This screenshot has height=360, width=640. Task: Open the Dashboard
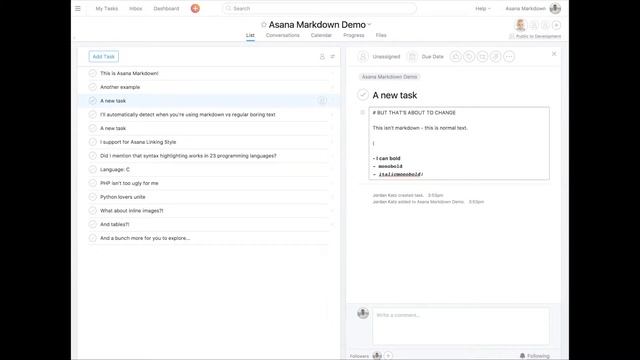(x=166, y=9)
